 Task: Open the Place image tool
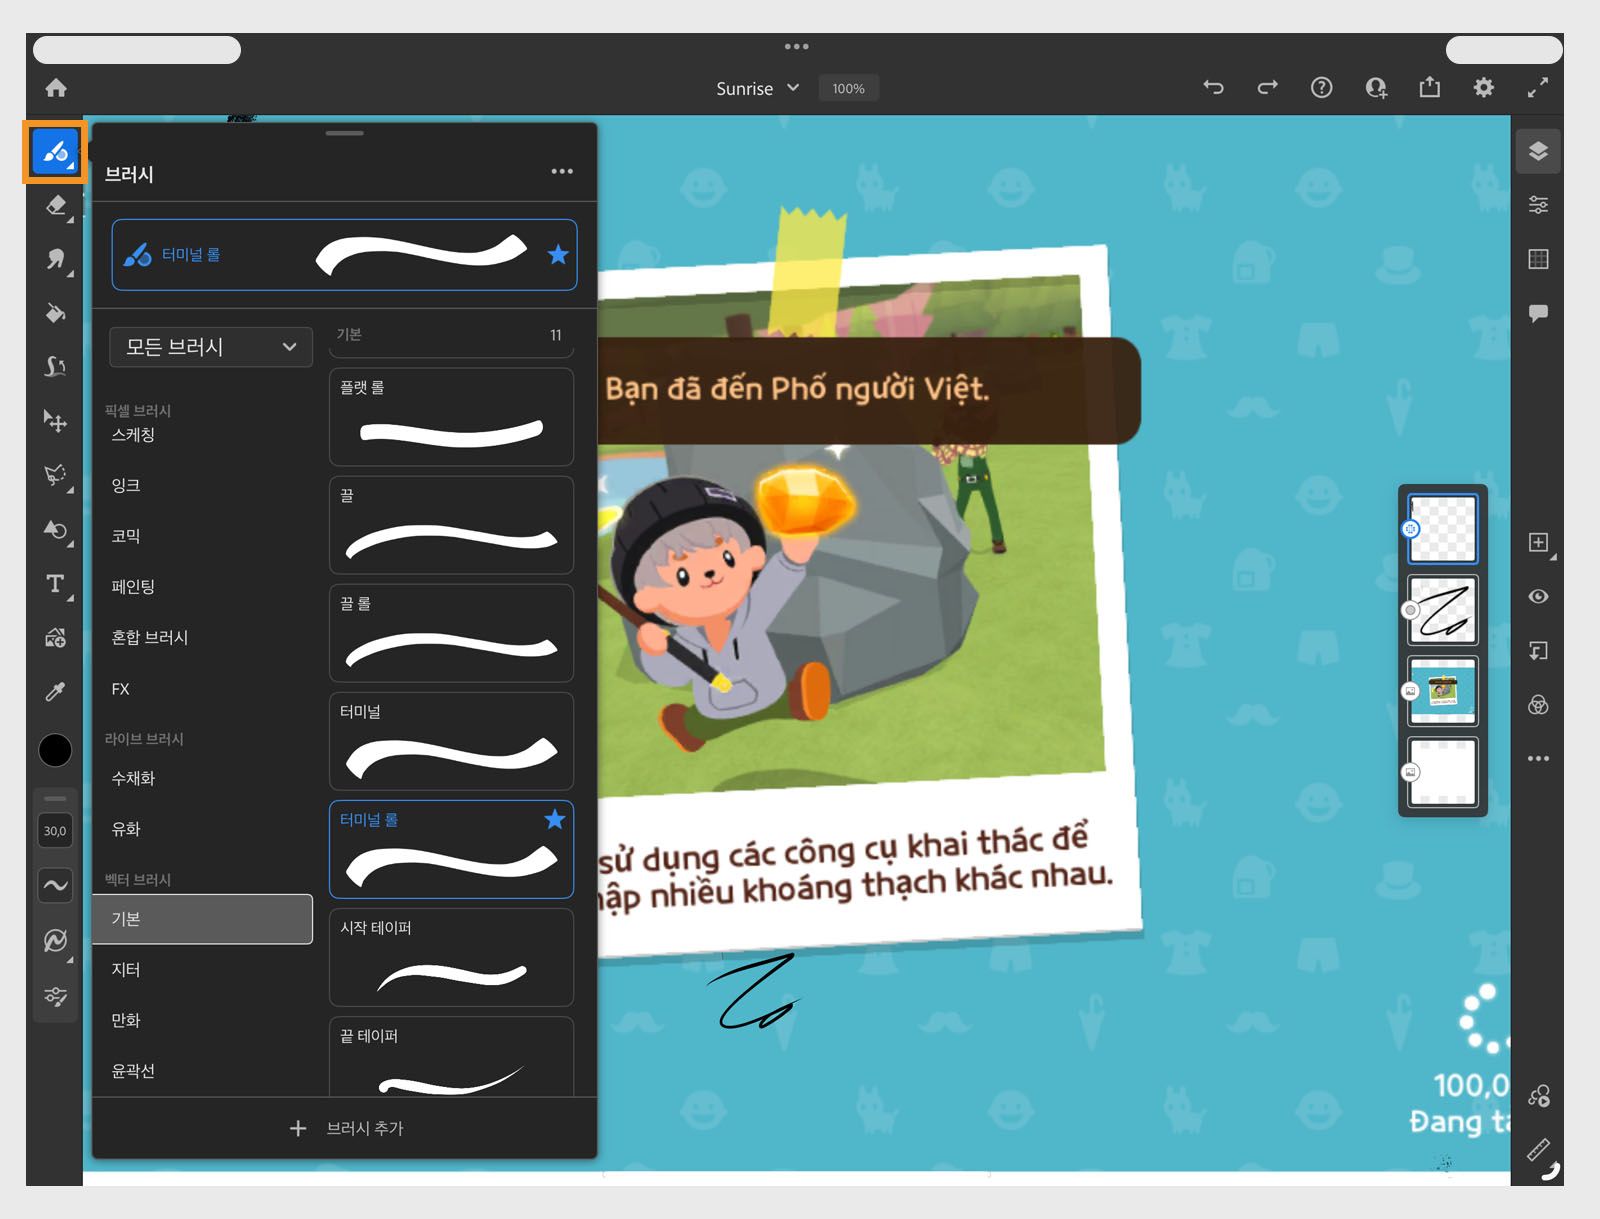56,638
